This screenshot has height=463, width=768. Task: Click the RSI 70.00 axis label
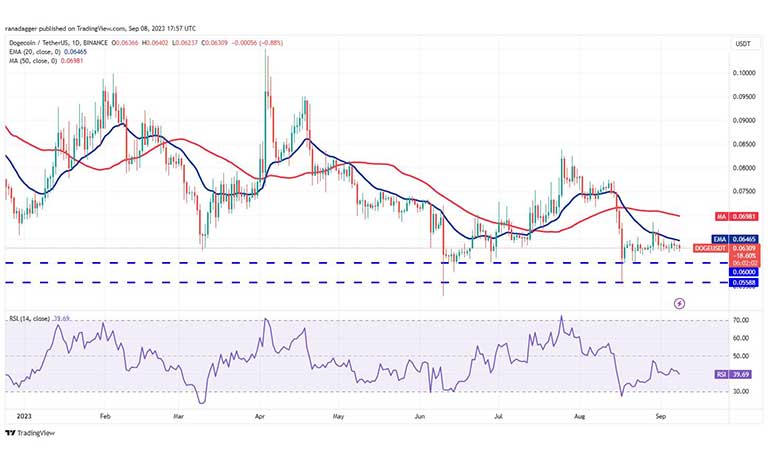coord(742,320)
